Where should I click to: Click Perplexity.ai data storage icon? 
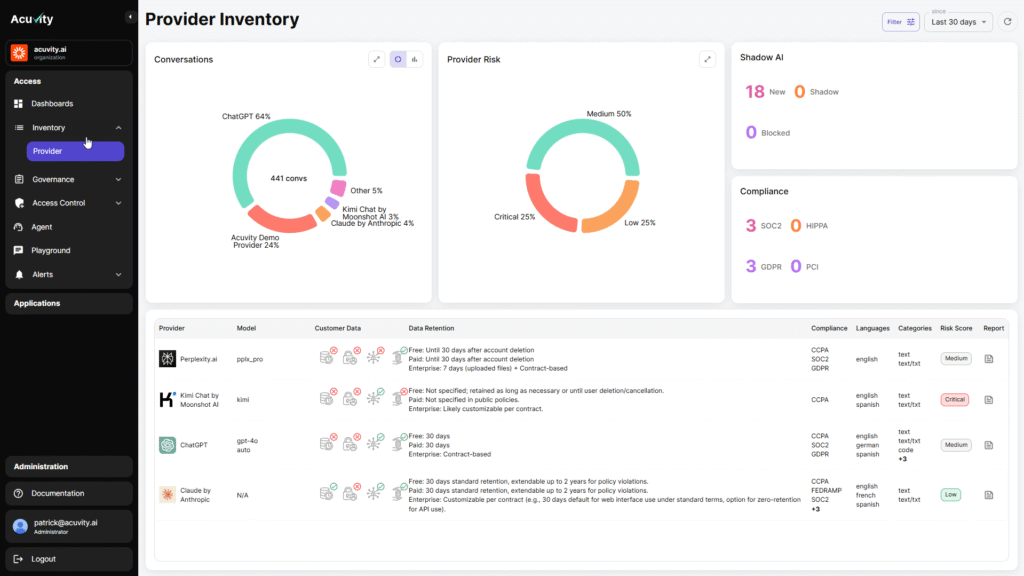pyautogui.click(x=327, y=357)
